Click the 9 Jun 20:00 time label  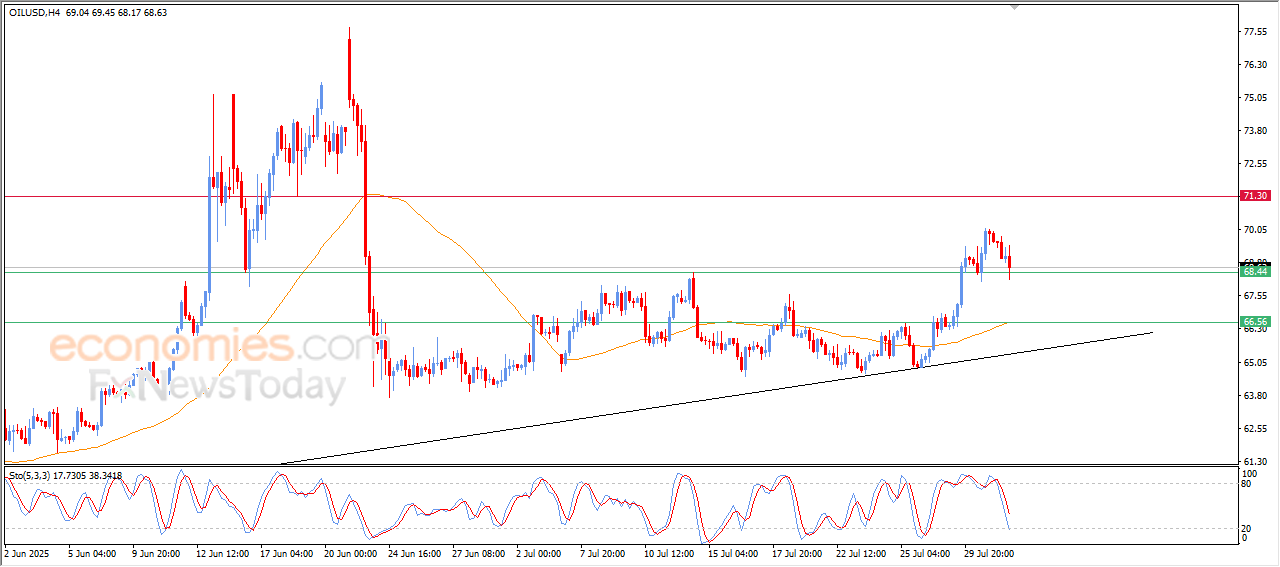pyautogui.click(x=156, y=552)
